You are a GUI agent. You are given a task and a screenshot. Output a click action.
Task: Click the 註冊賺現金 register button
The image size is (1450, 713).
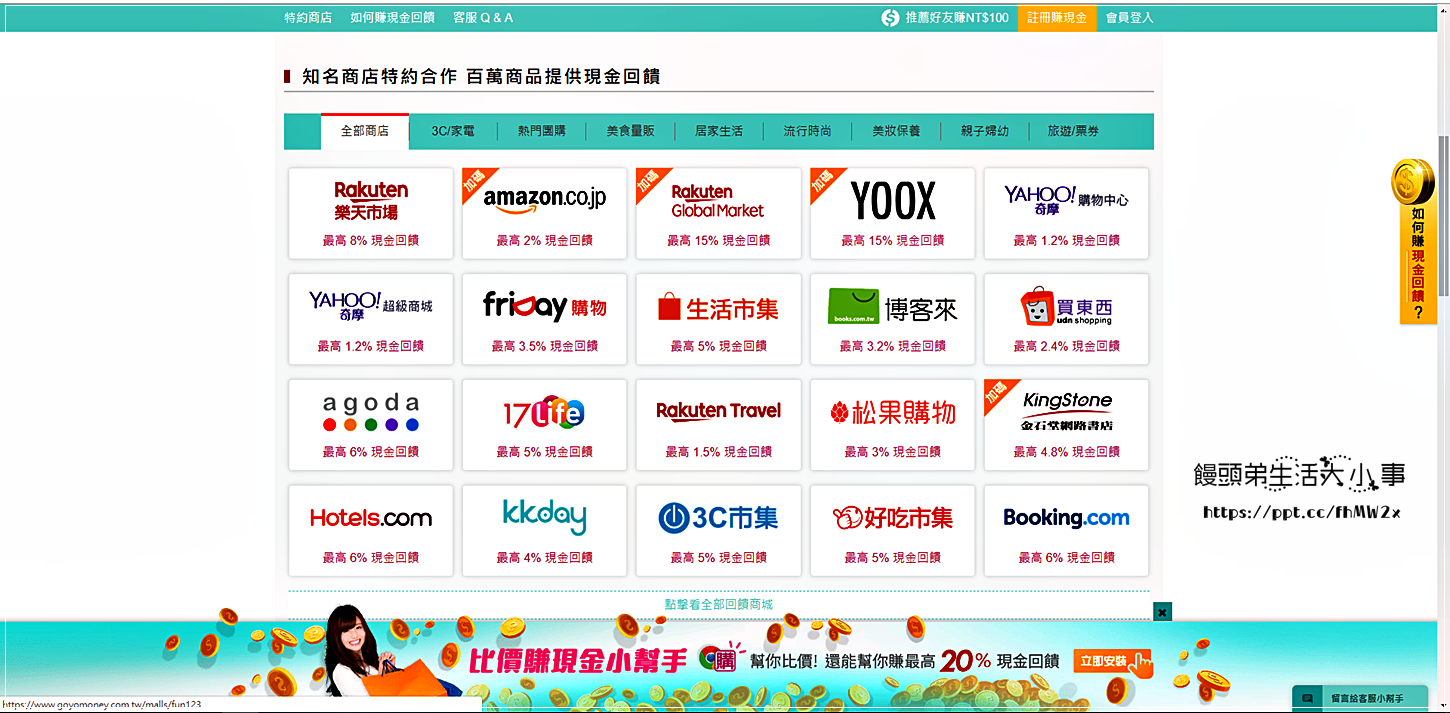[x=1056, y=17]
